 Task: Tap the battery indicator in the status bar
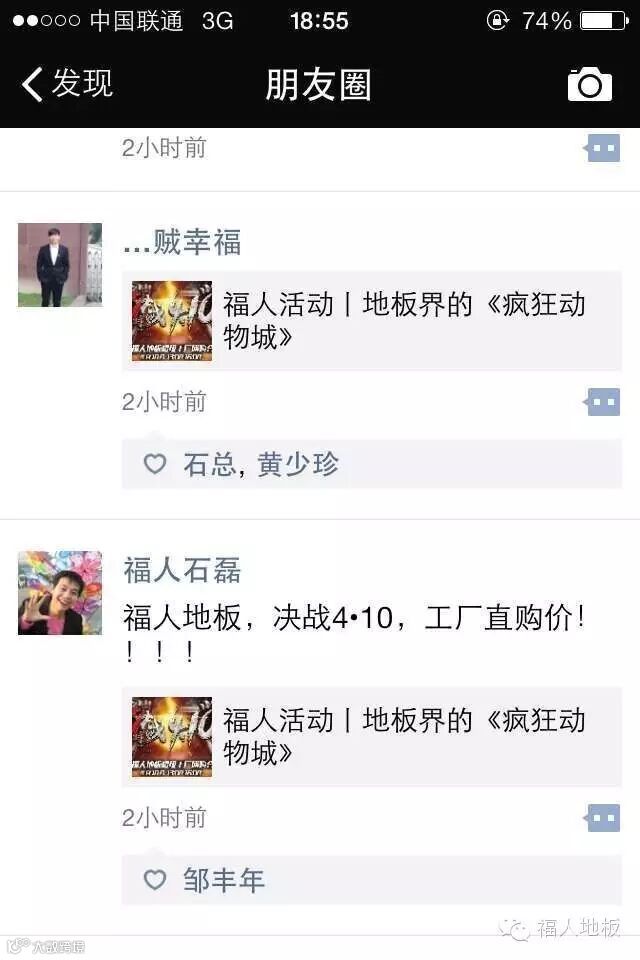(604, 21)
